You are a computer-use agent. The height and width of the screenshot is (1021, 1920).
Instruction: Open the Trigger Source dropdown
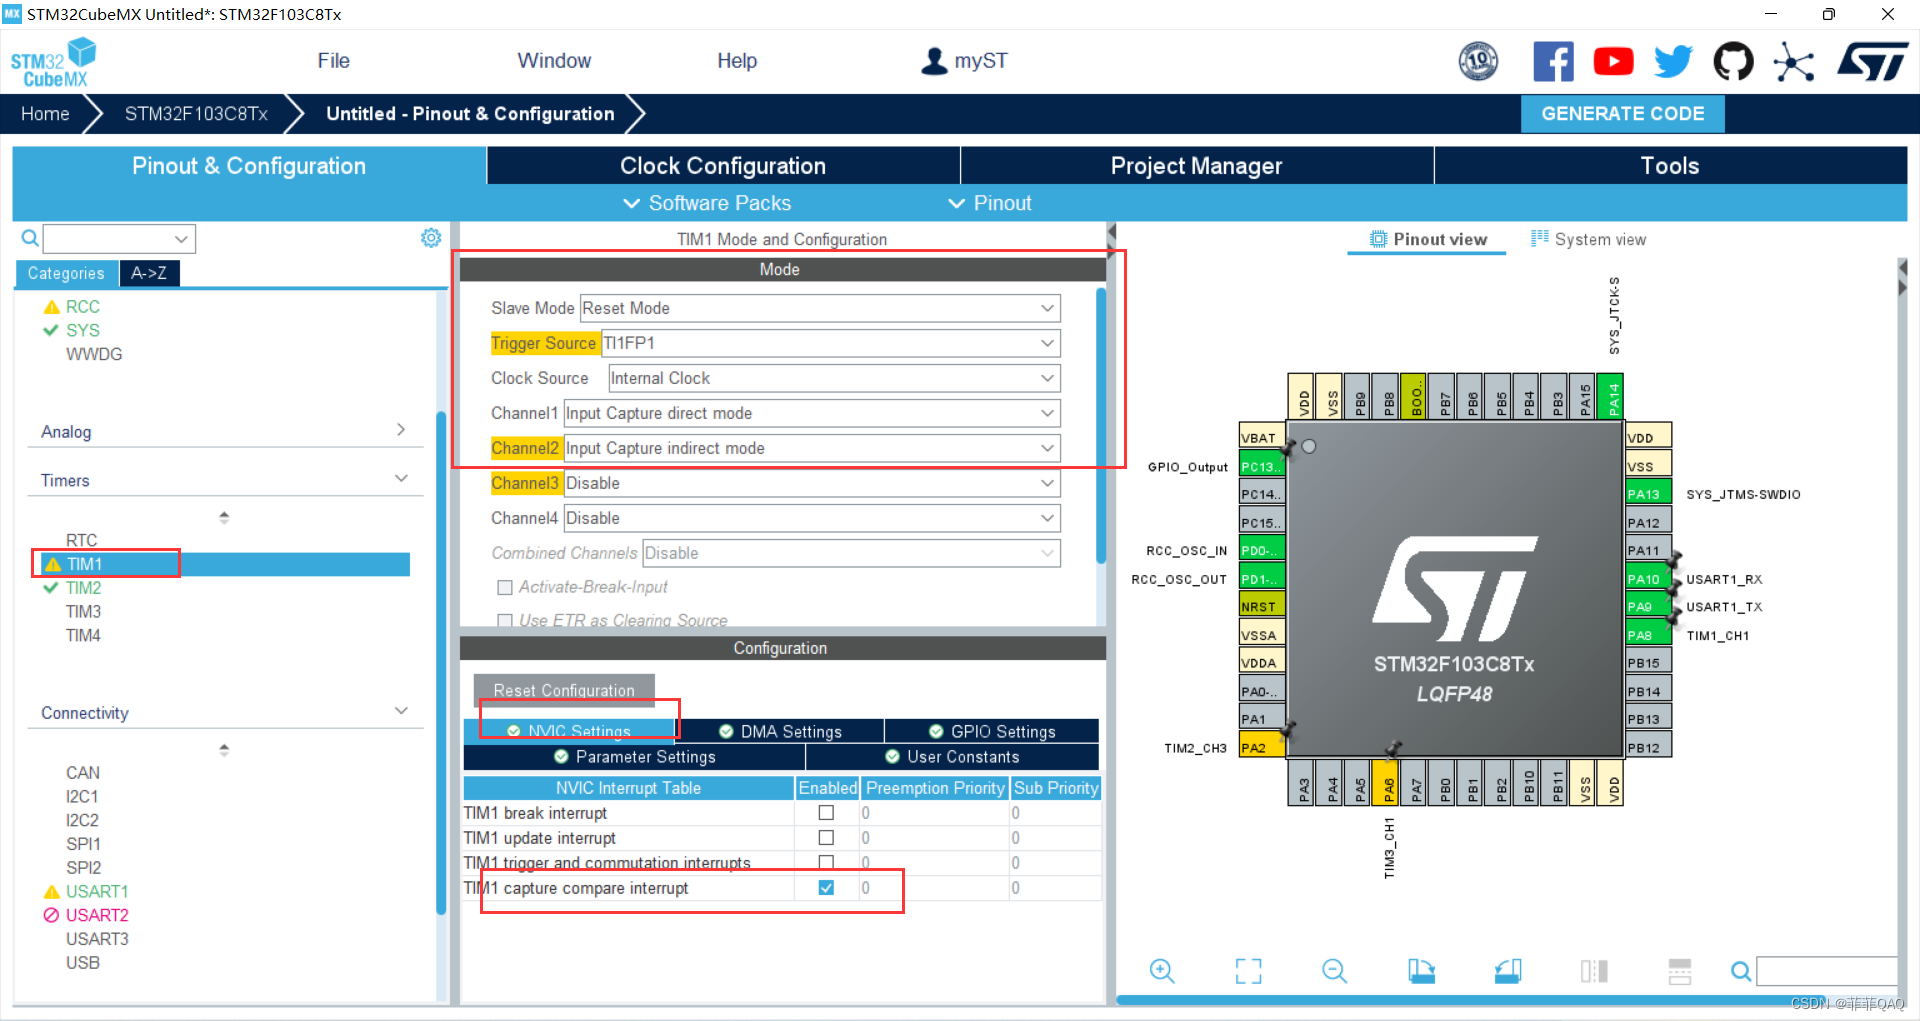(x=830, y=343)
